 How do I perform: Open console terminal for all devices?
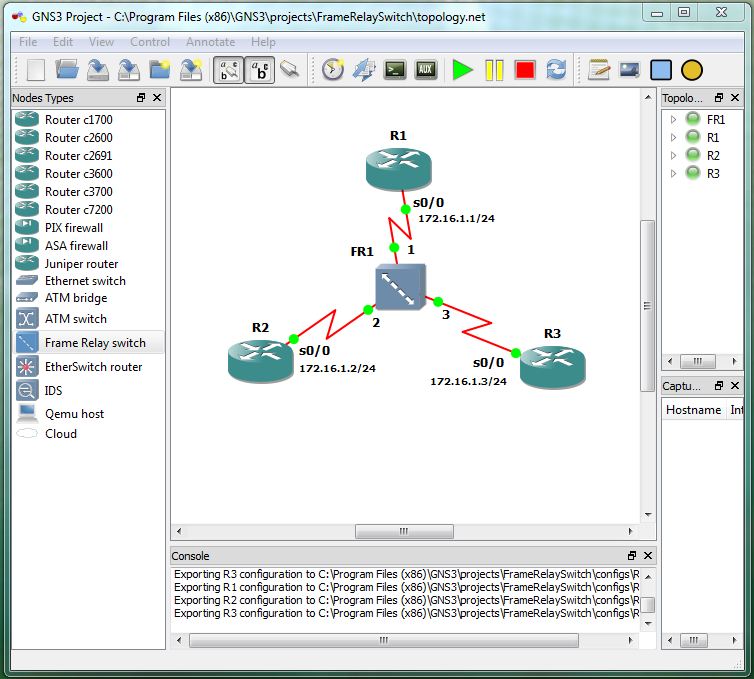tap(395, 70)
